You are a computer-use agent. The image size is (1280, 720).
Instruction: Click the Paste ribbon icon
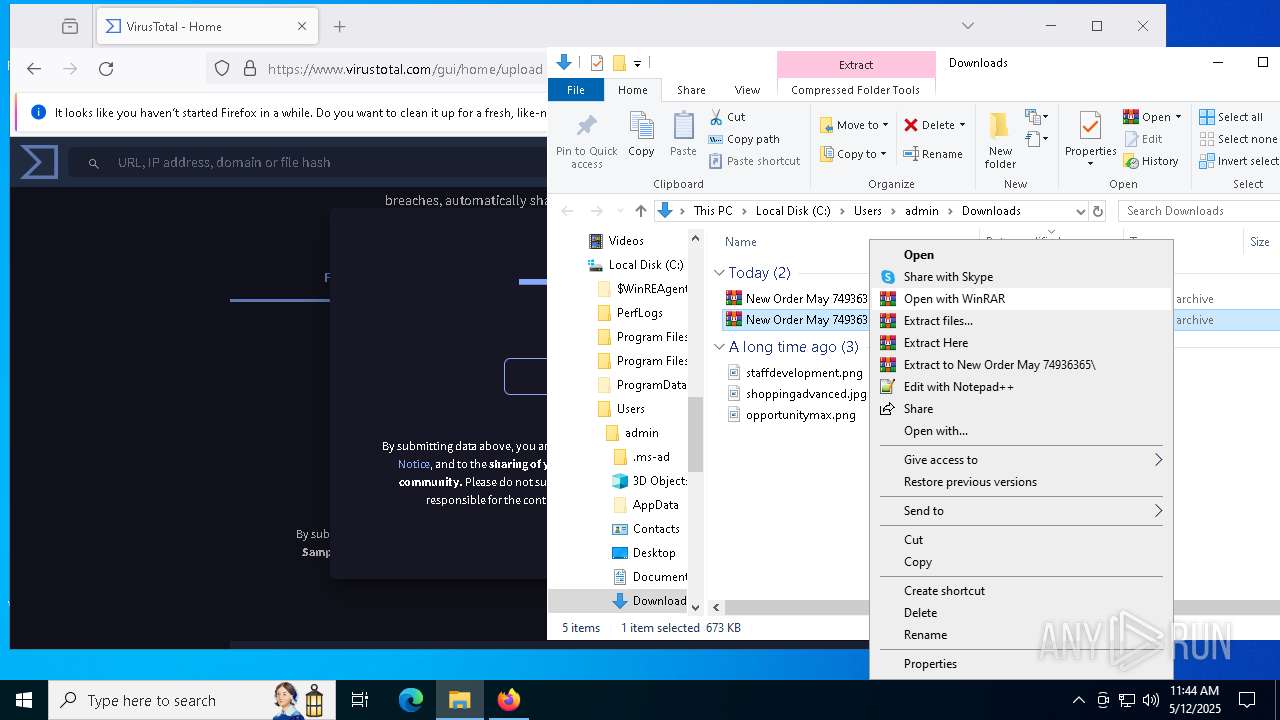click(683, 135)
